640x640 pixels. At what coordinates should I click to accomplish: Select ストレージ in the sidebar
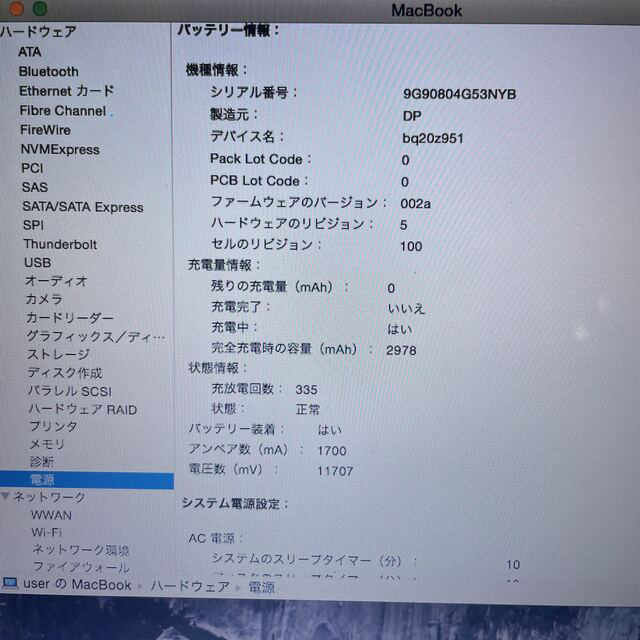(x=59, y=354)
